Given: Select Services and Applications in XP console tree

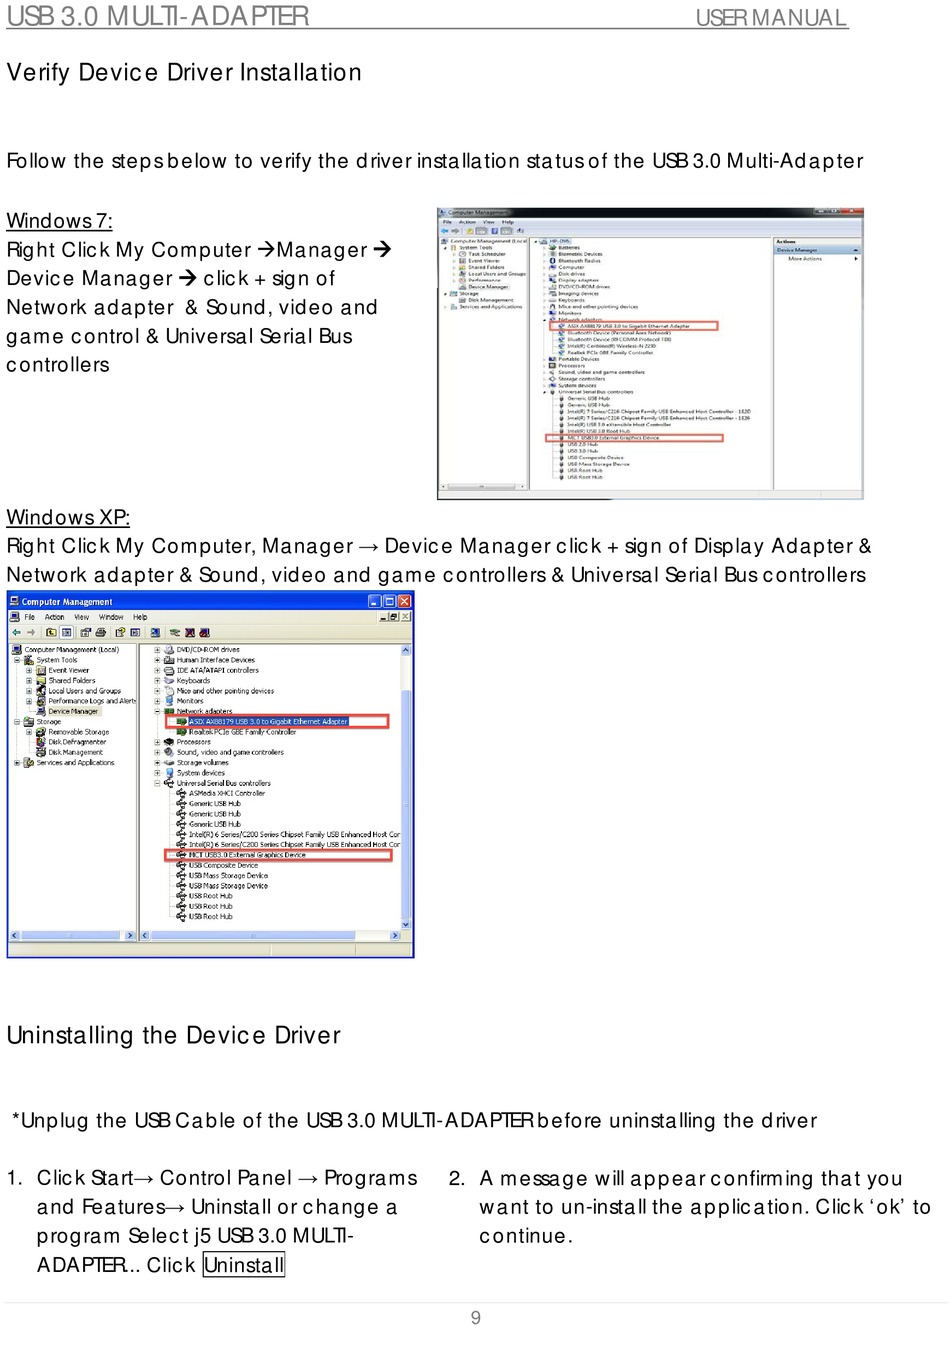Looking at the screenshot, I should [75, 763].
